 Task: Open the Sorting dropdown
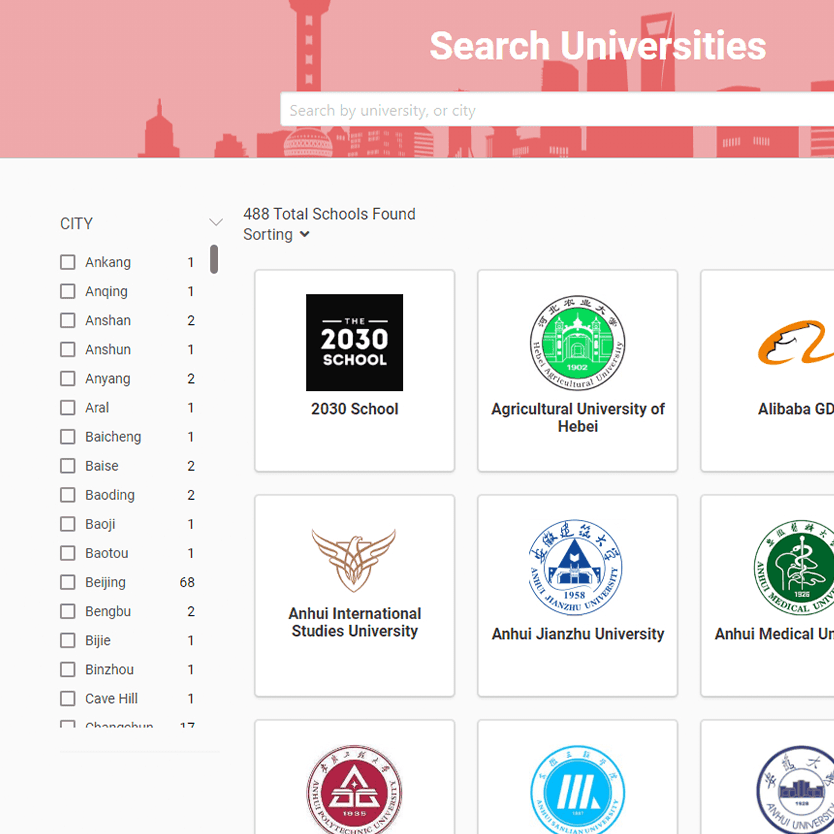point(276,234)
